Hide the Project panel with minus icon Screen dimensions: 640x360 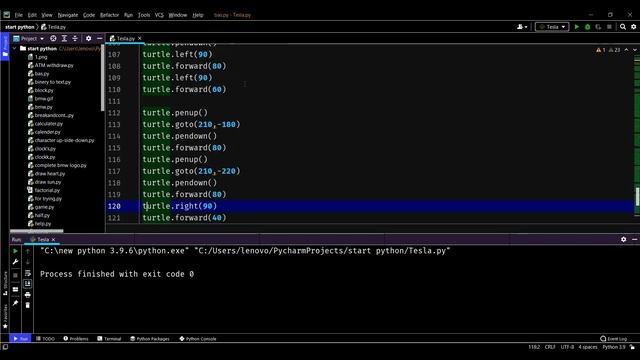coord(99,38)
